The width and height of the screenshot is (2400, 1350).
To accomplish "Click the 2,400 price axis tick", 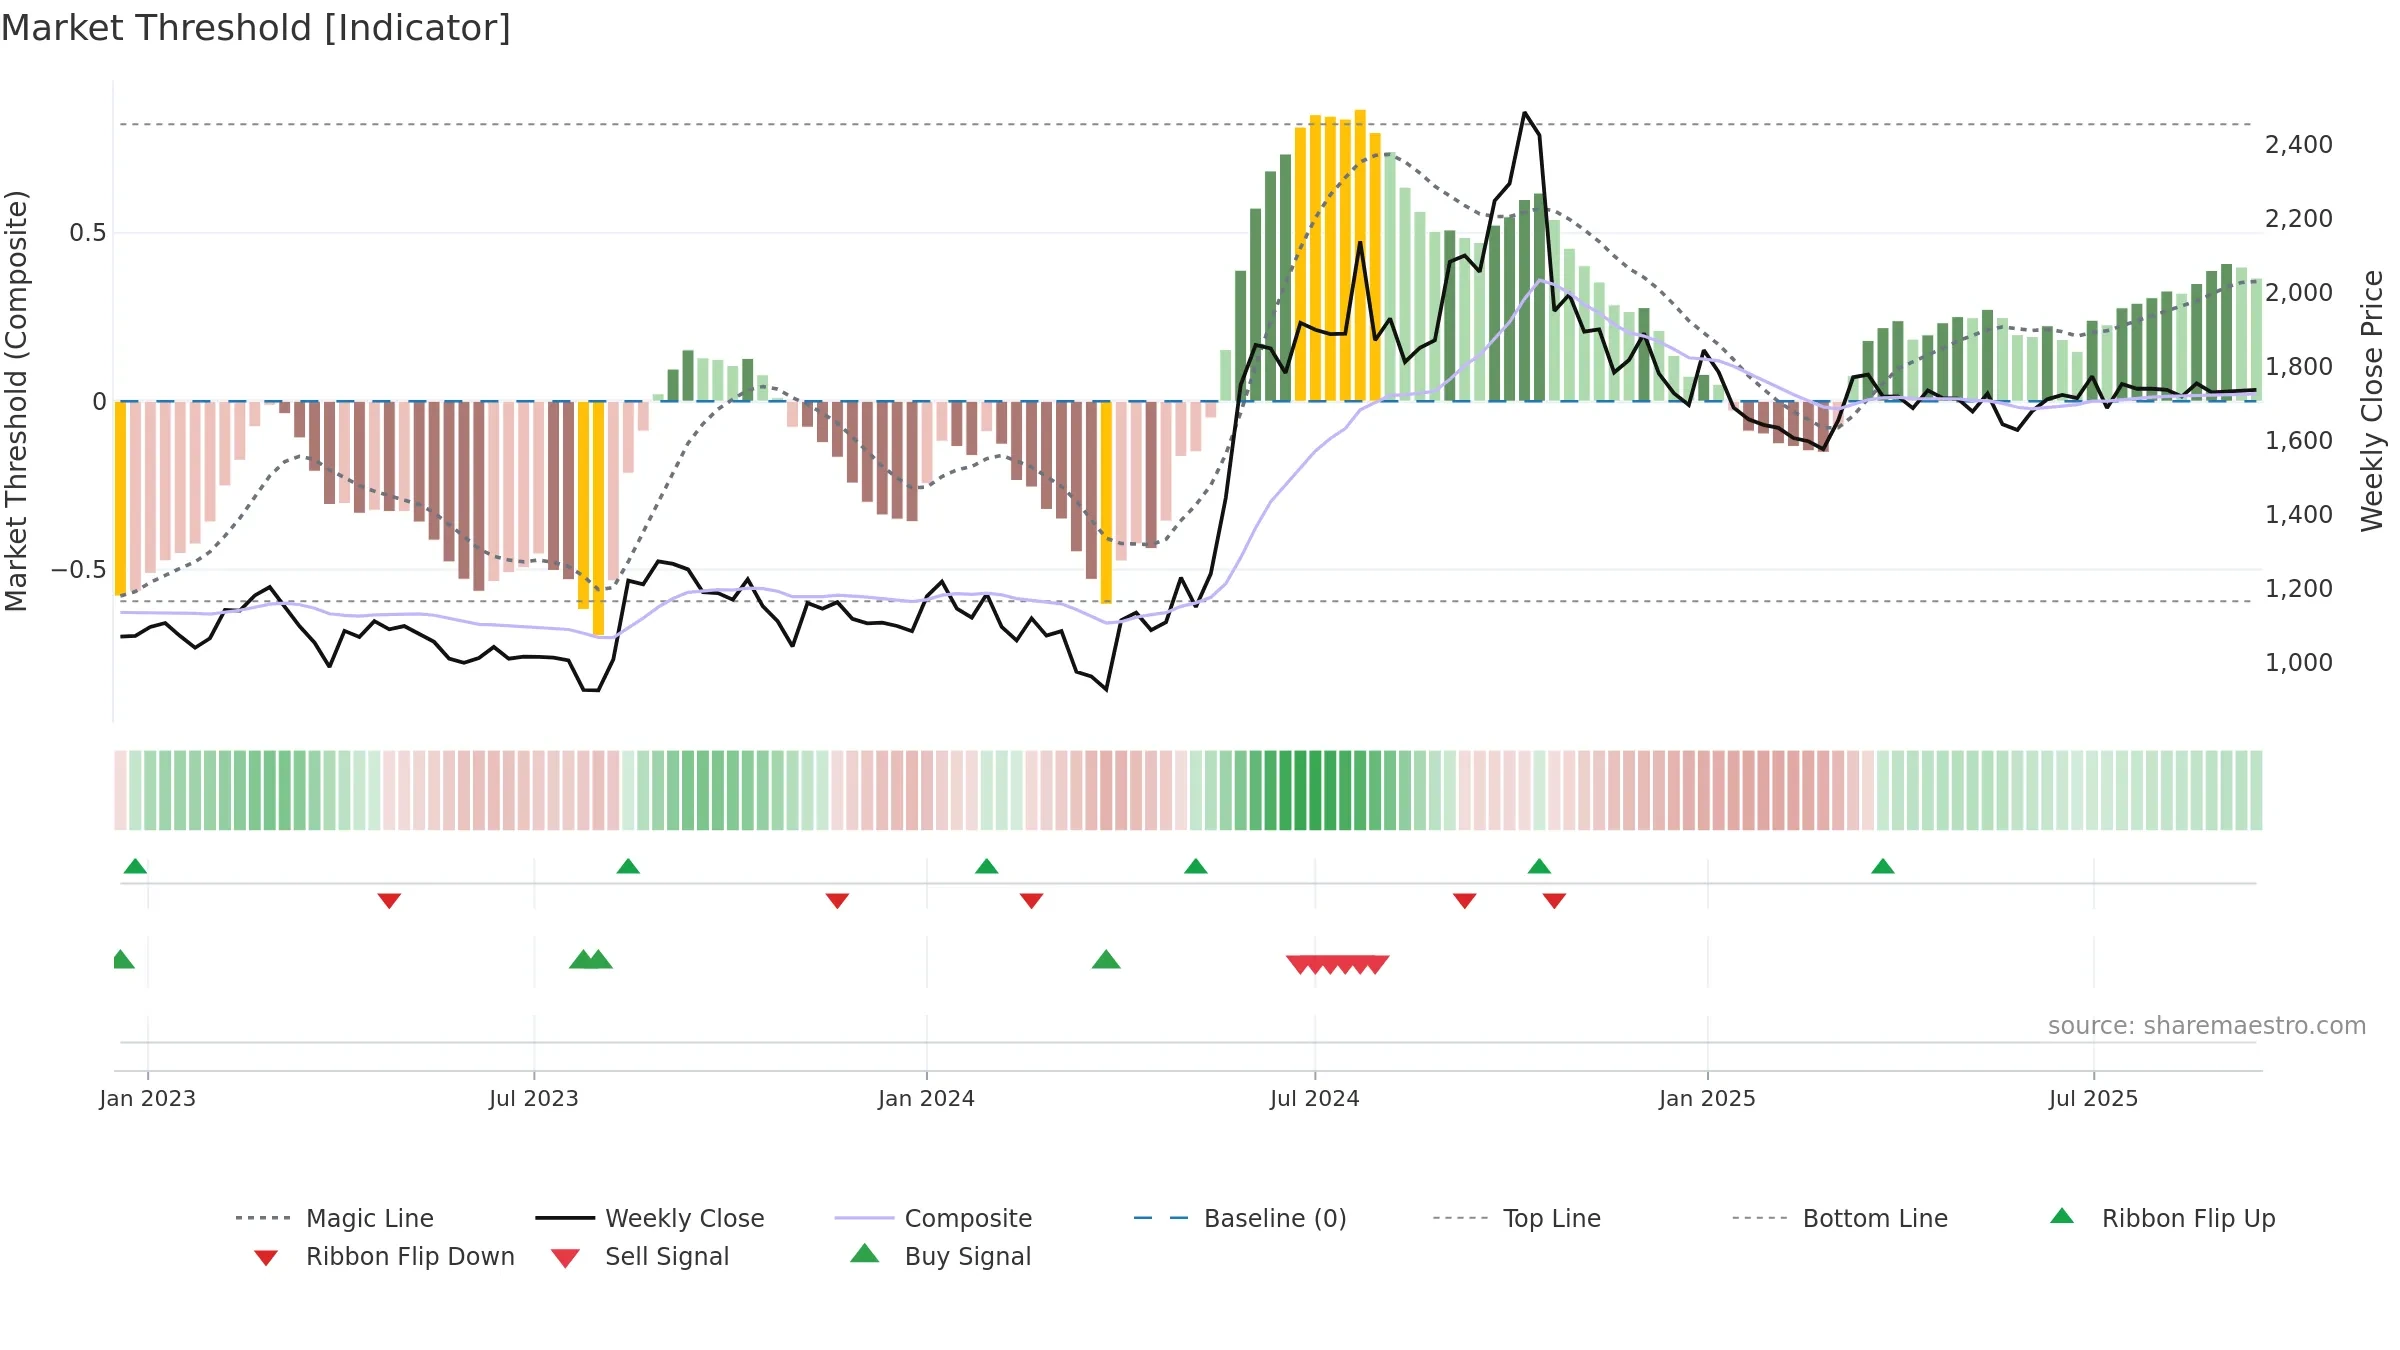I will (2299, 145).
